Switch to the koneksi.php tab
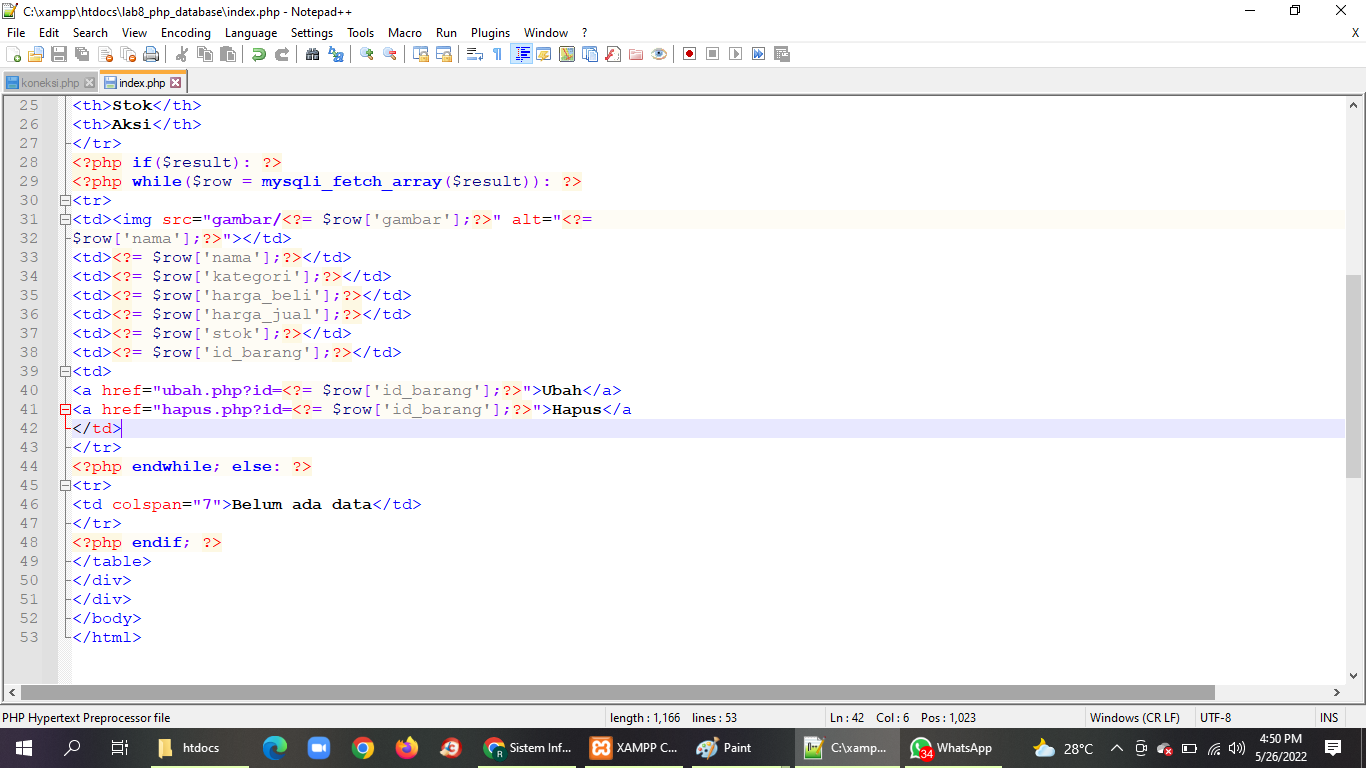Viewport: 1366px width, 768px height. point(50,83)
